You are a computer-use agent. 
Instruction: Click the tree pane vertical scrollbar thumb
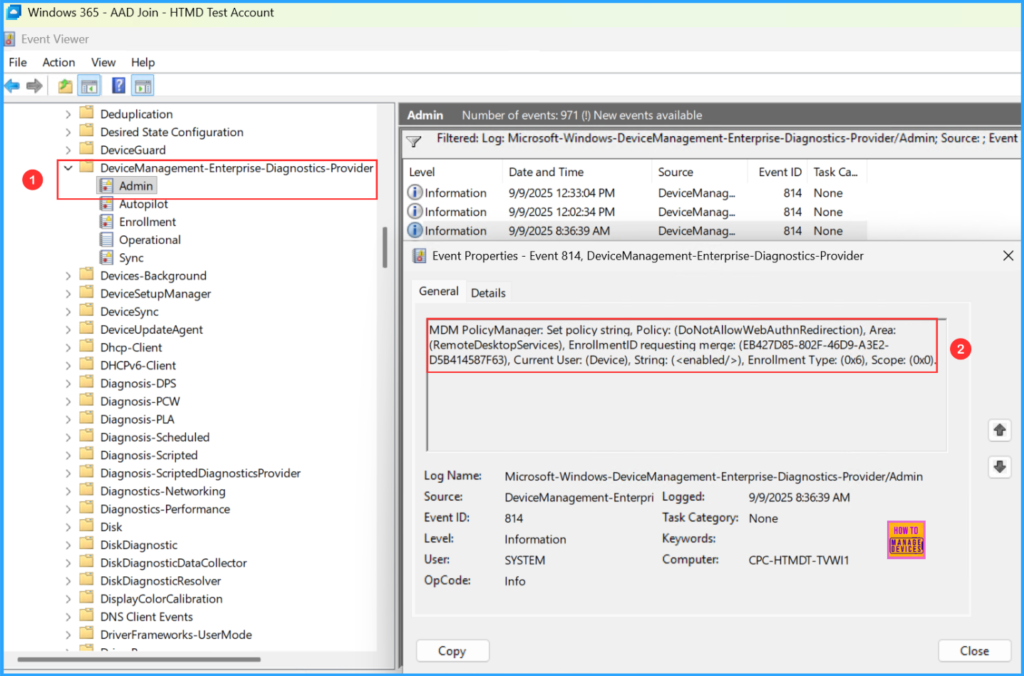pos(385,248)
